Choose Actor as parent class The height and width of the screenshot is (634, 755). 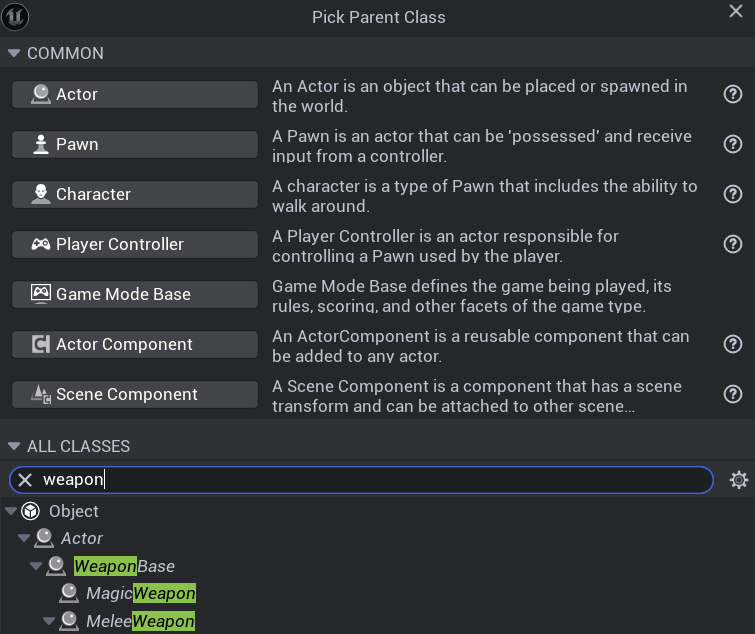click(135, 94)
